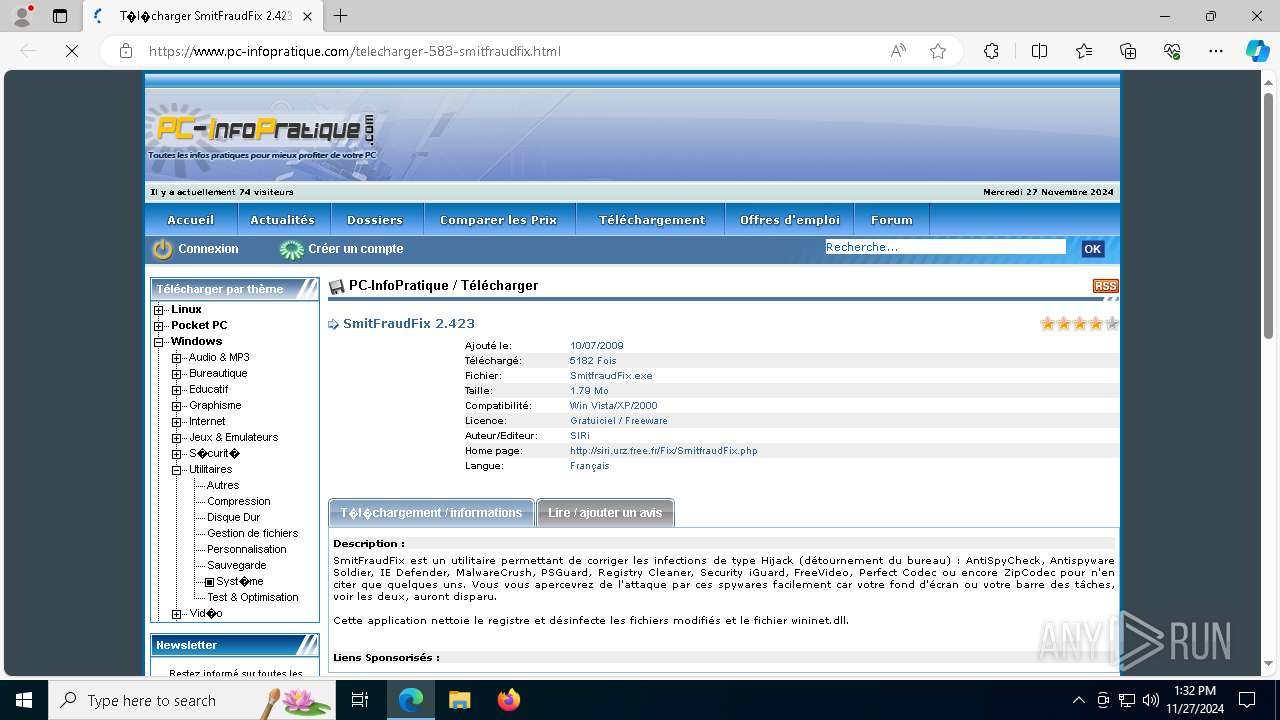1280x720 pixels.
Task: Open the Dossiers menu
Action: [375, 220]
